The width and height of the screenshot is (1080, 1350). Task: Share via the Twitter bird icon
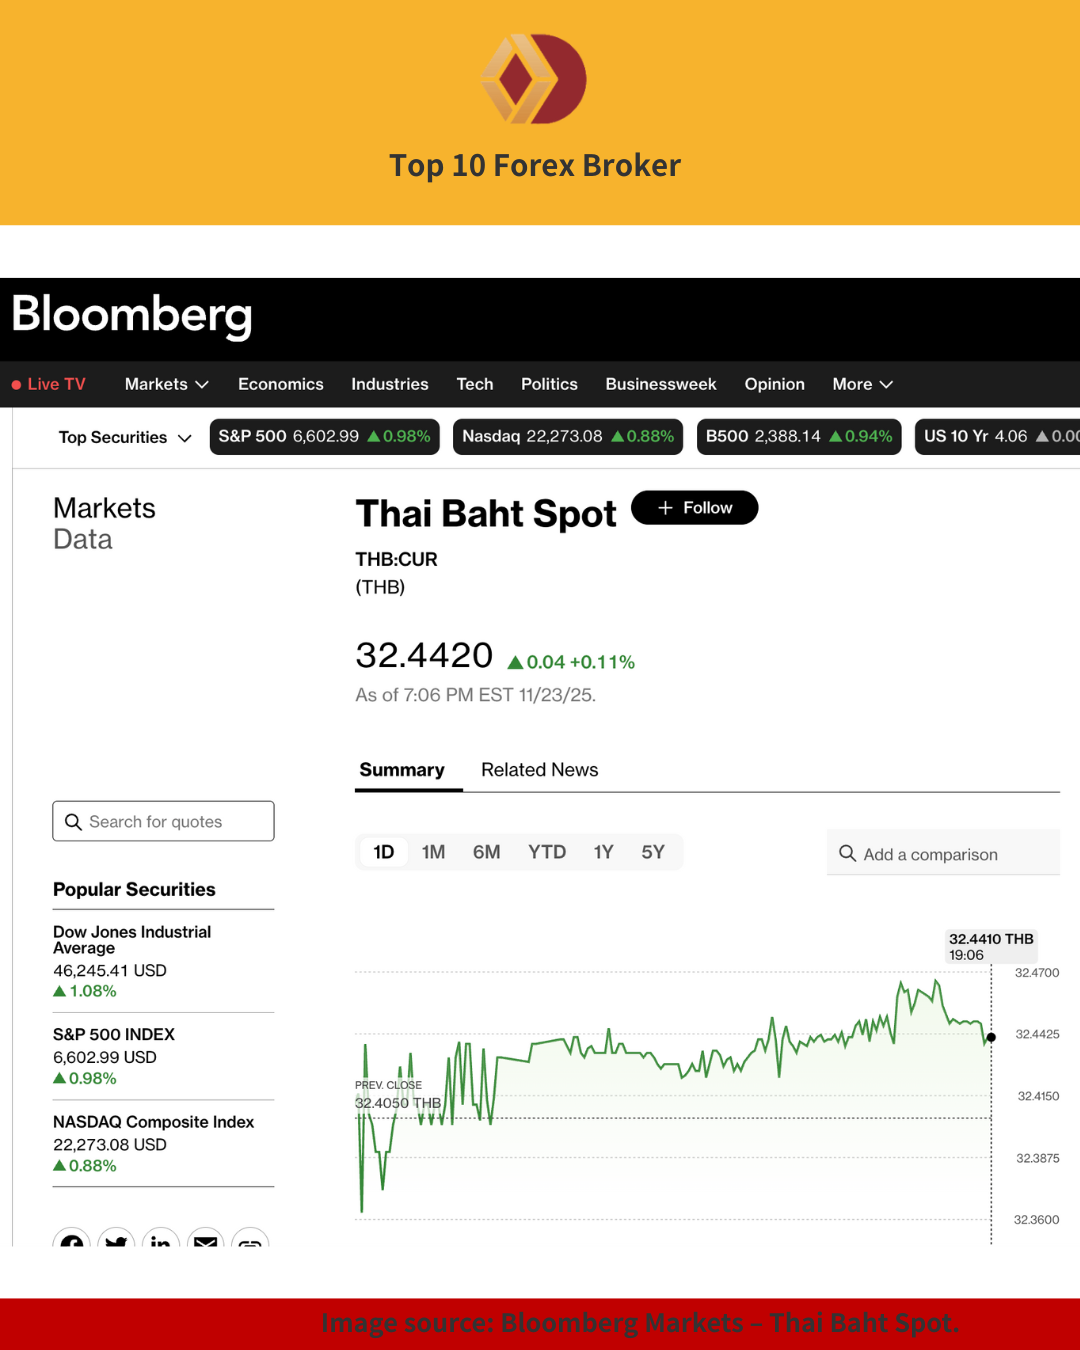tap(116, 1243)
